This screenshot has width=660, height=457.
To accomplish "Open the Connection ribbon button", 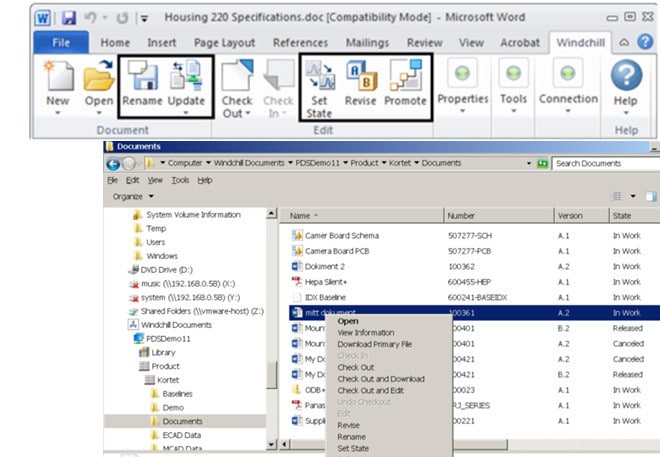I will coord(568,86).
